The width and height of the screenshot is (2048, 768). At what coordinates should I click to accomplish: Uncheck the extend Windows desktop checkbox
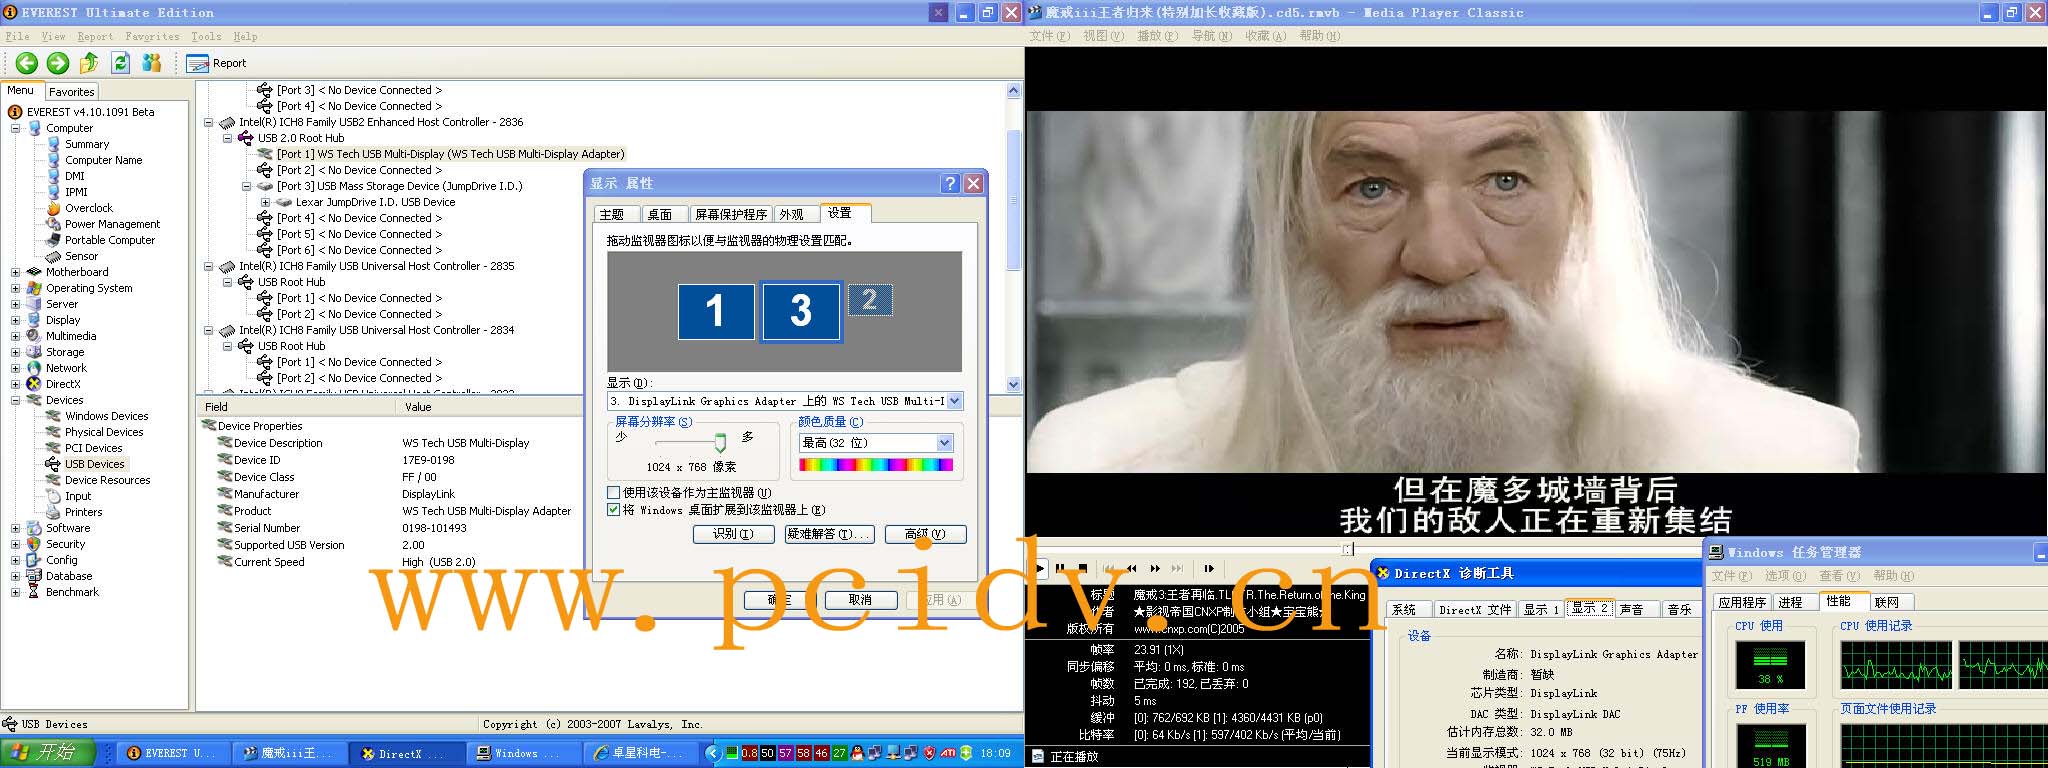click(614, 509)
